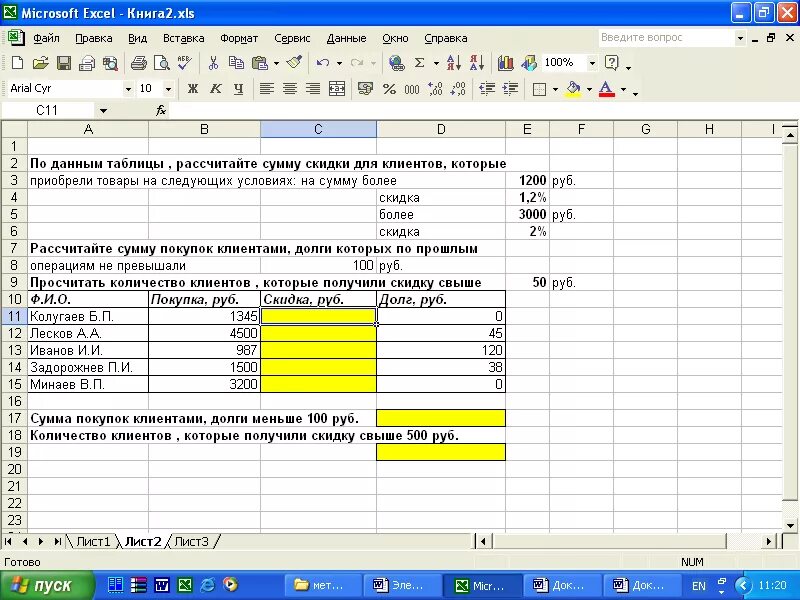Insert AutoSum with the sigma icon
The image size is (800, 600).
point(419,63)
